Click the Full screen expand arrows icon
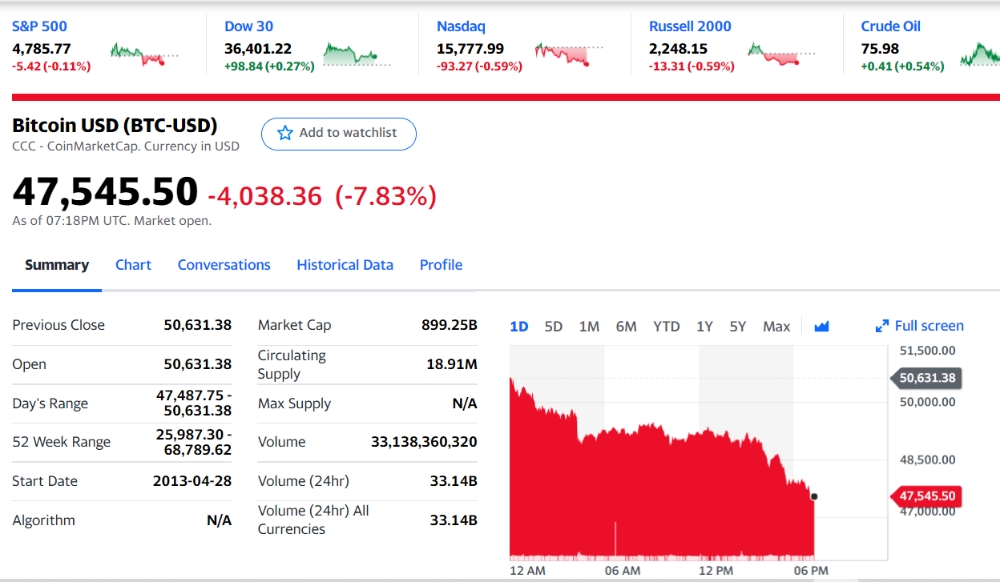The height and width of the screenshot is (582, 1000). tap(882, 326)
